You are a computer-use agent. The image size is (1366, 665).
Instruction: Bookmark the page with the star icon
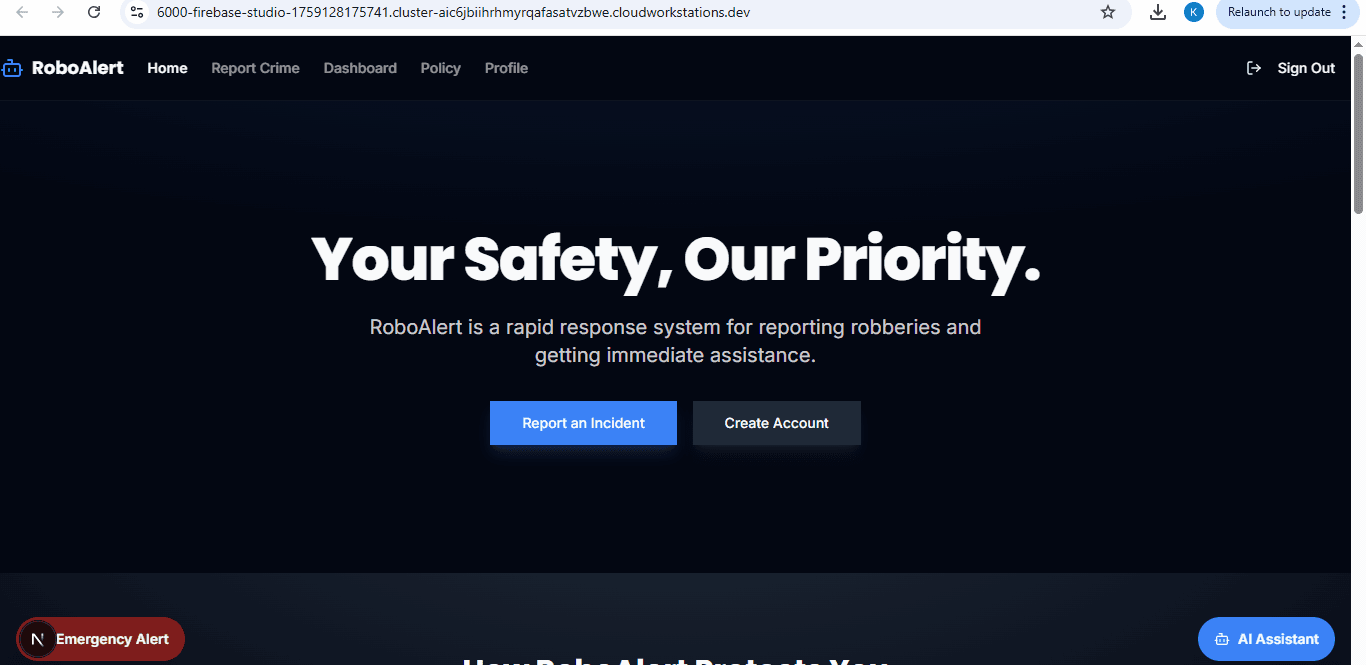coord(1107,13)
